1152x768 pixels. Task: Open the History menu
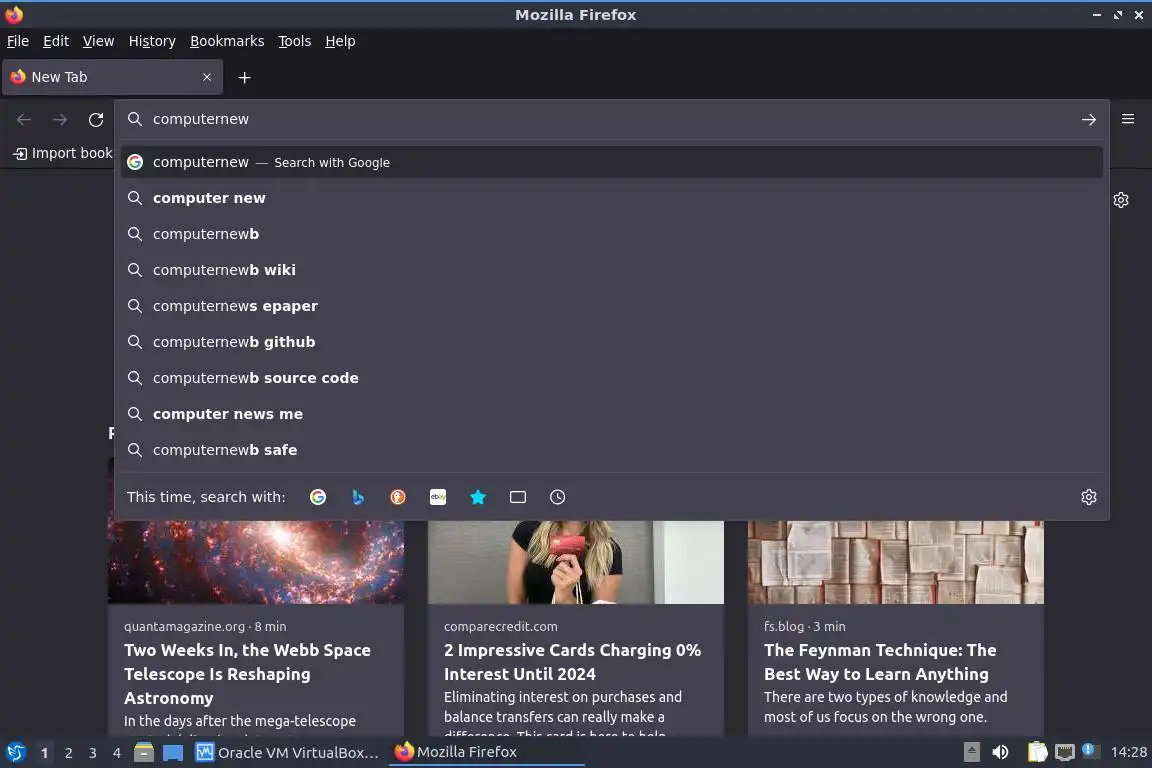coord(152,41)
